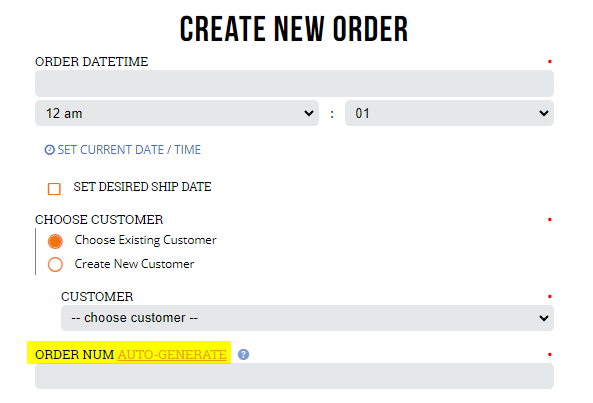This screenshot has height=403, width=593.
Task: Open the 12 am hour dropdown
Action: coord(177,113)
